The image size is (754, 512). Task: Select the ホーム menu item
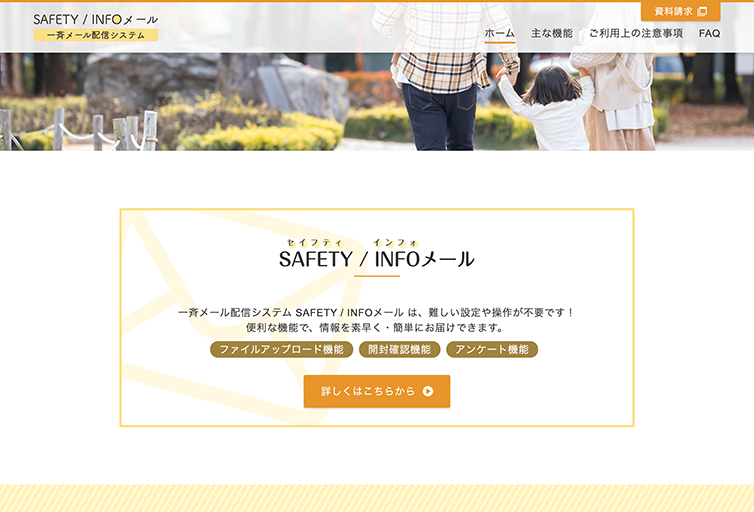[500, 33]
